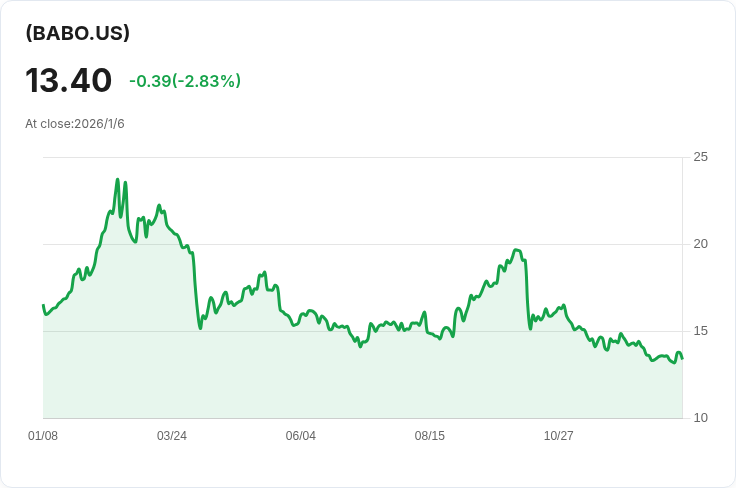The image size is (736, 488).
Task: Click the highest peak of the price line
Action: click(x=118, y=180)
